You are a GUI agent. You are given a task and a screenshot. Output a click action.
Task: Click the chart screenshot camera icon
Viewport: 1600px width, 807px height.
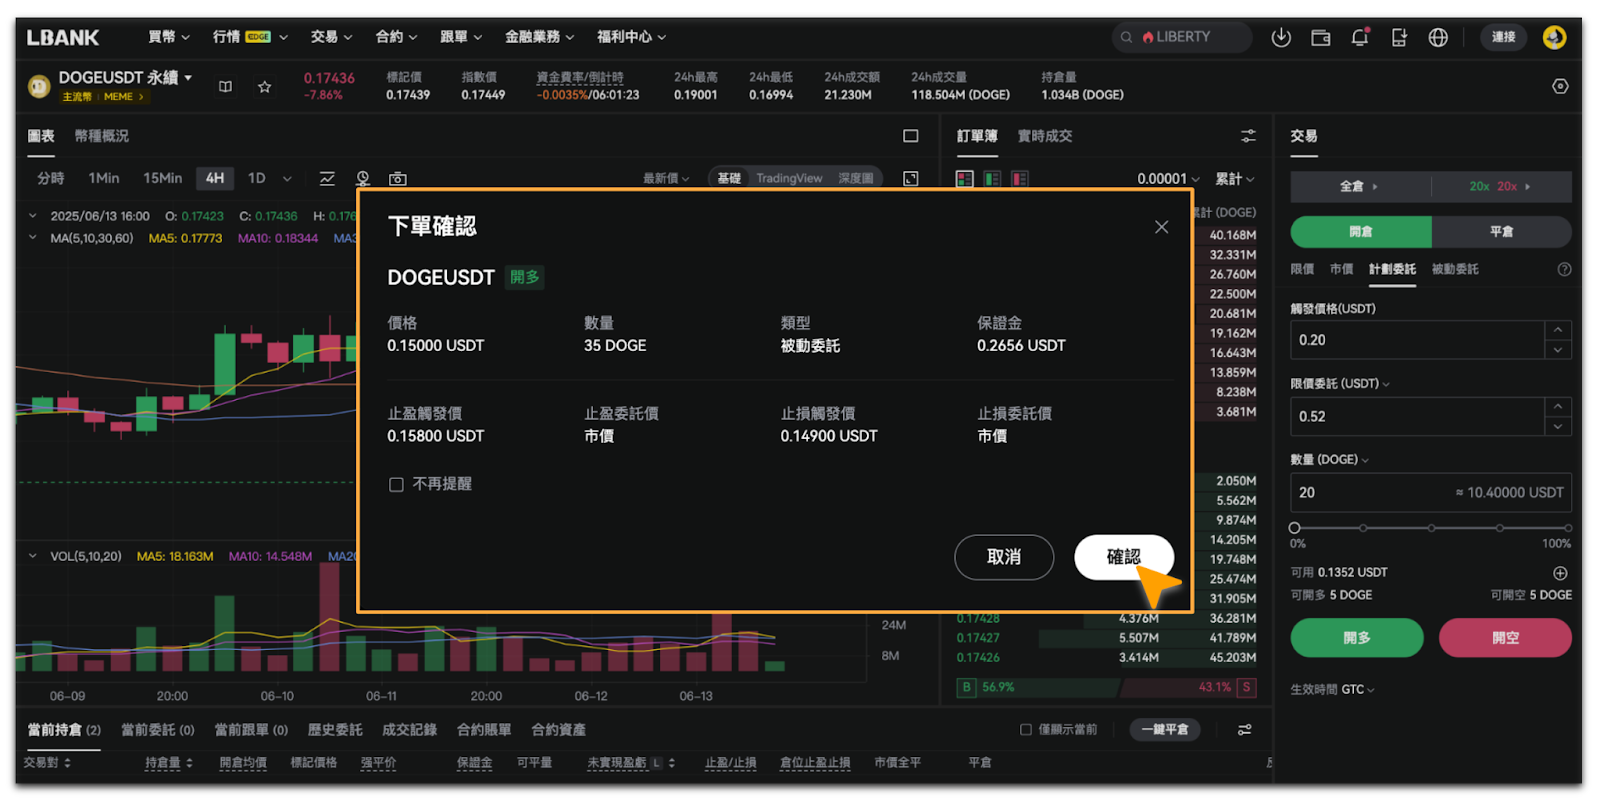click(x=397, y=179)
